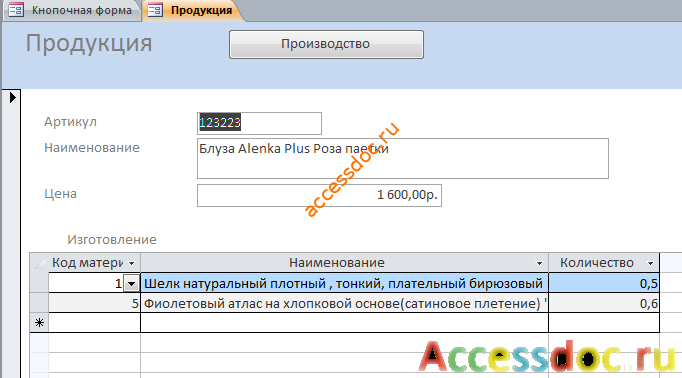Screen dimensions: 682x378
Task: Click the record selector arrow
Action: (x=12, y=97)
